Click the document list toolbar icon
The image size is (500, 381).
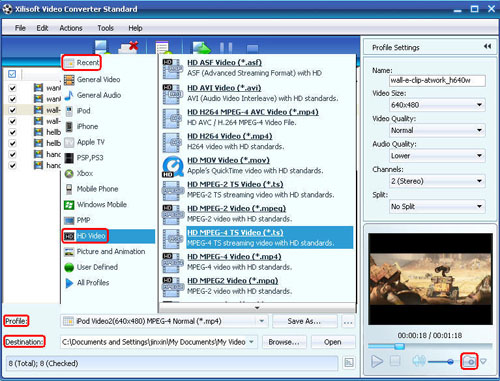pos(163,47)
